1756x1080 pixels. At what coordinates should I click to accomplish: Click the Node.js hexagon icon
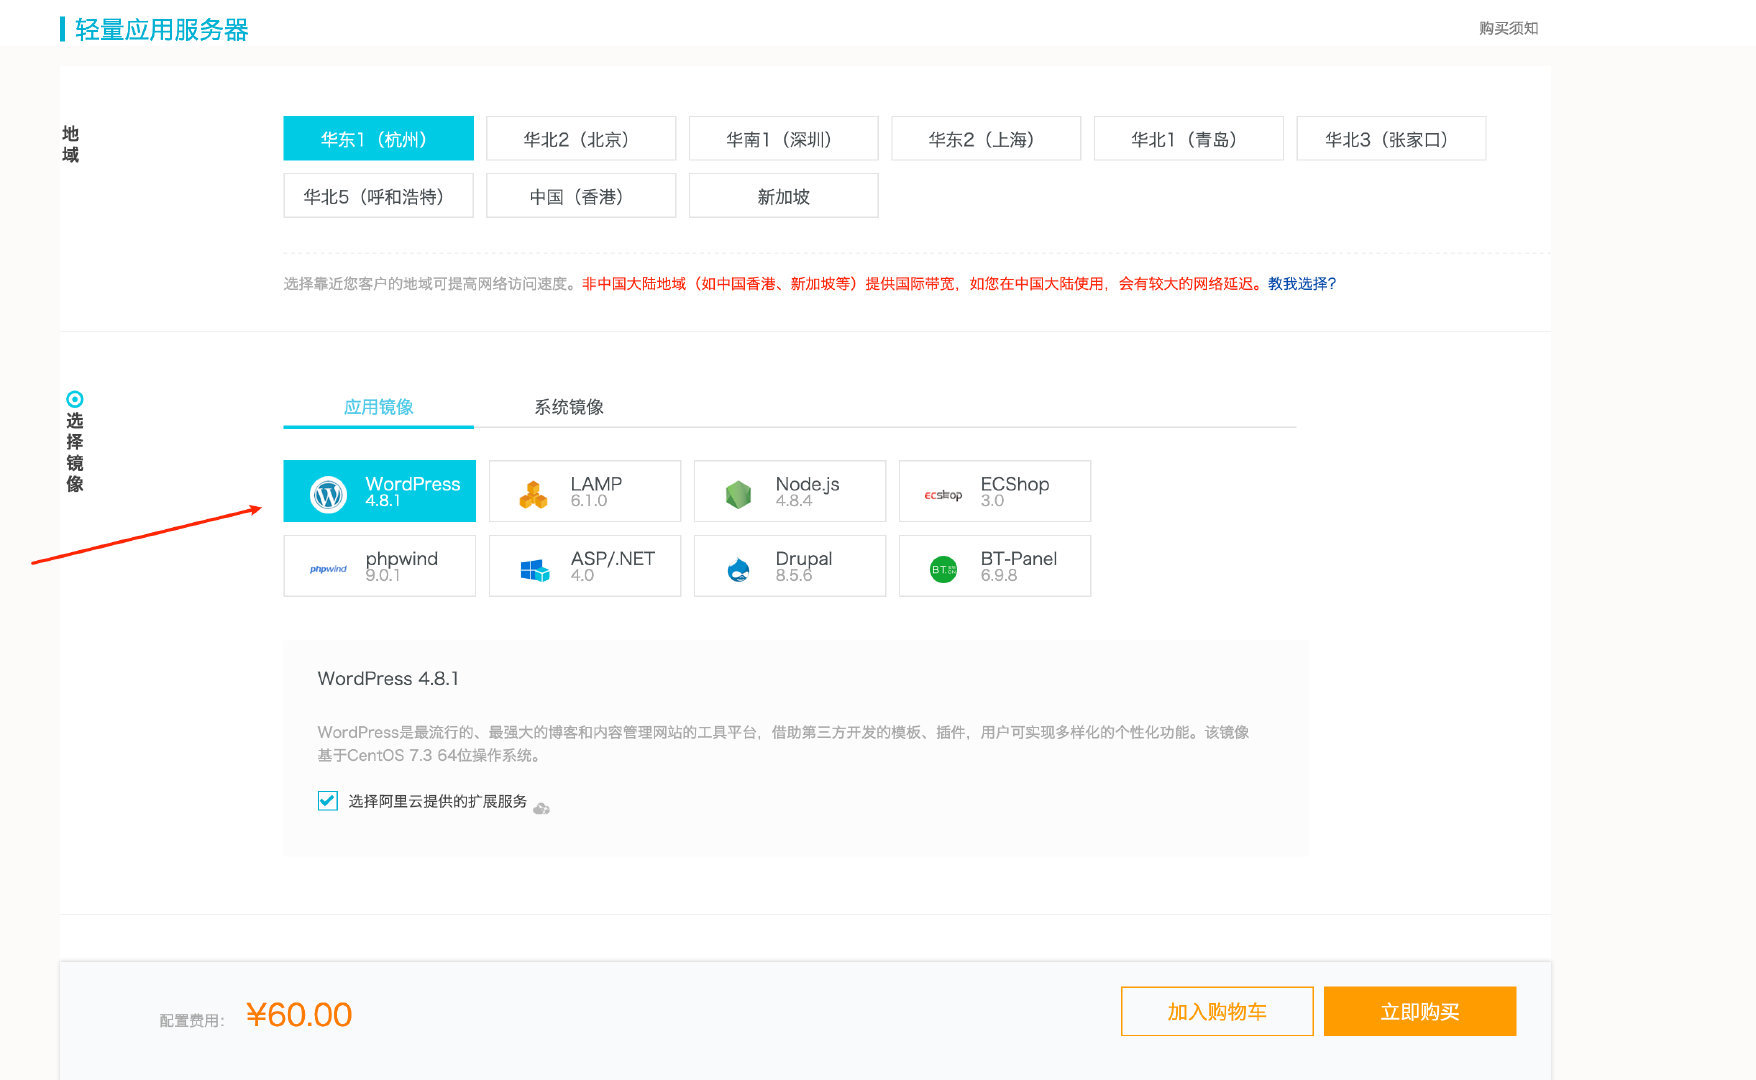coord(738,494)
